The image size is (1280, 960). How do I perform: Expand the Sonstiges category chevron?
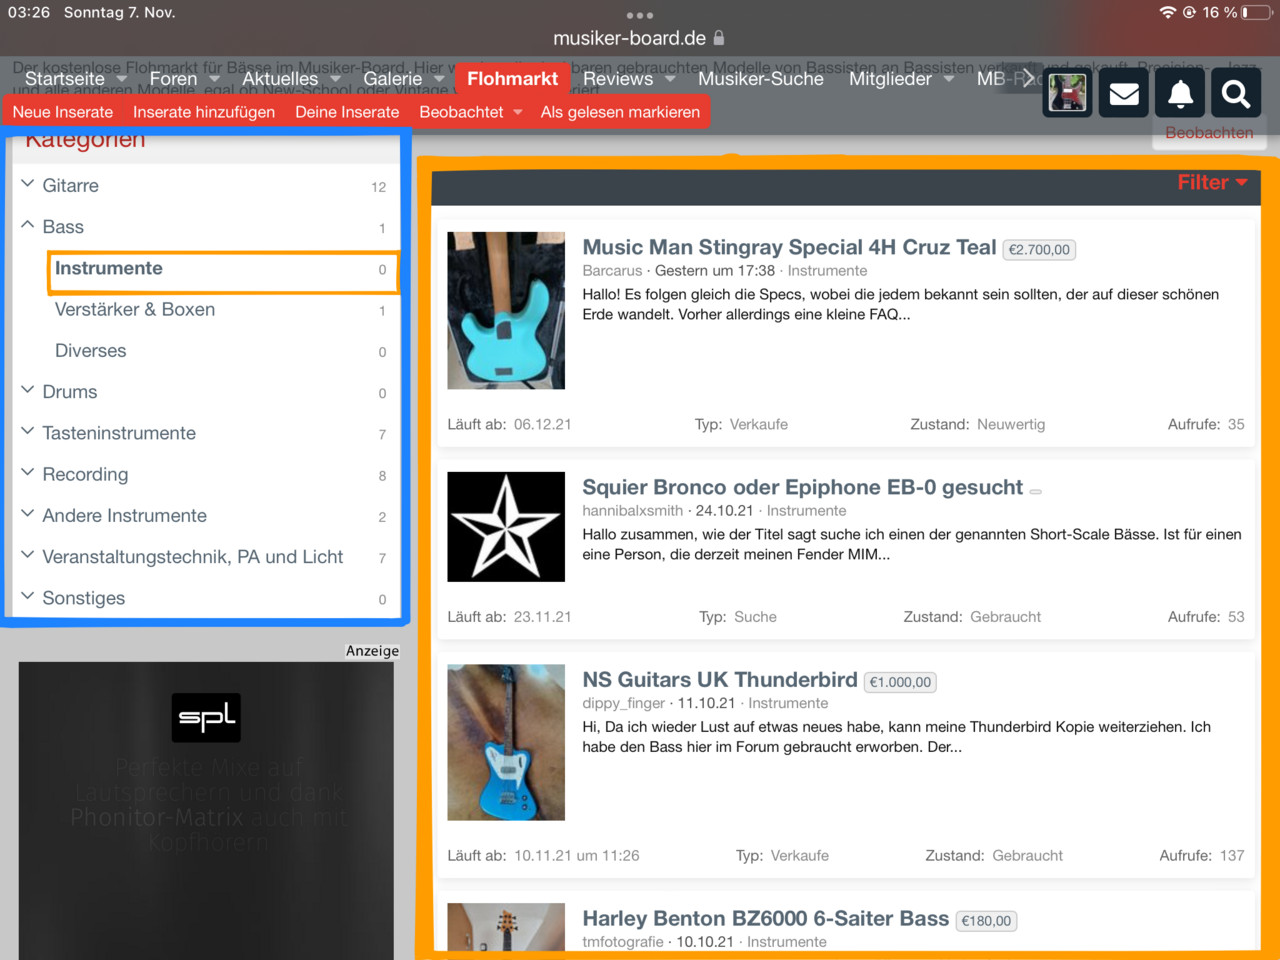(x=28, y=596)
